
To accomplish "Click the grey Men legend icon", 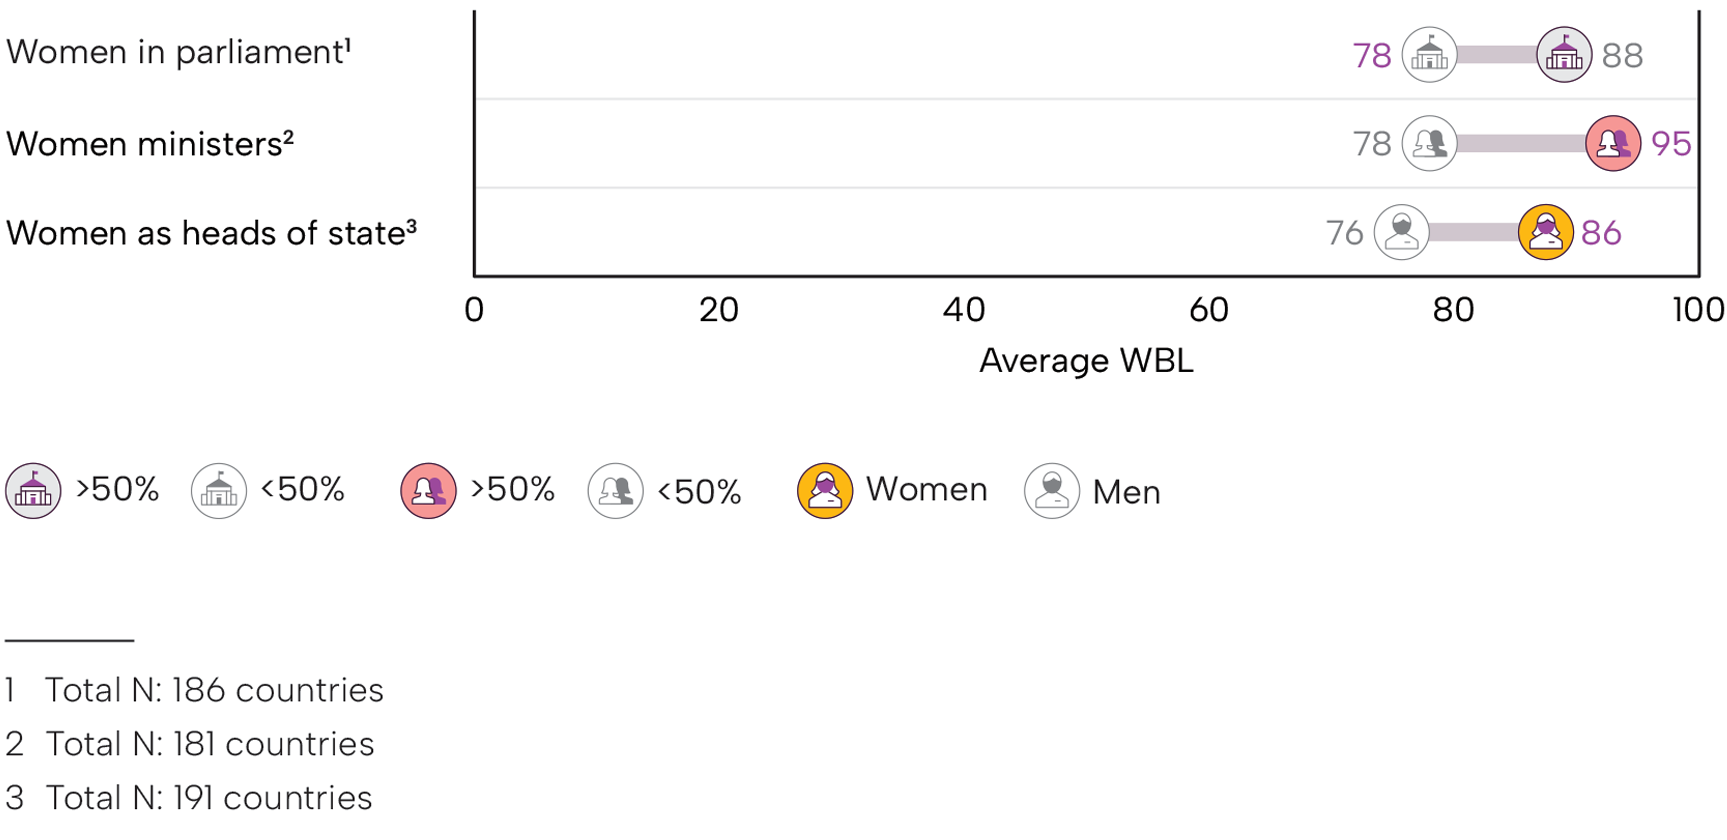I will pos(1052,491).
